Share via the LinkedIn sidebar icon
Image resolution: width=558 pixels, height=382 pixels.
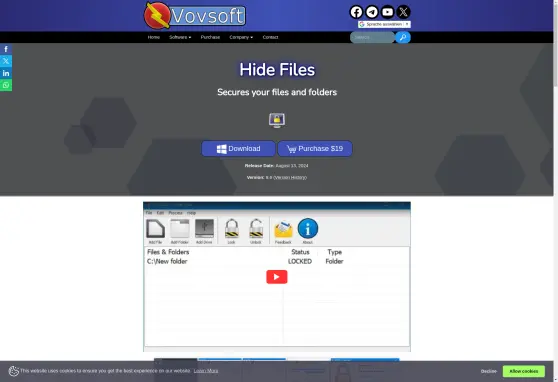[6, 73]
